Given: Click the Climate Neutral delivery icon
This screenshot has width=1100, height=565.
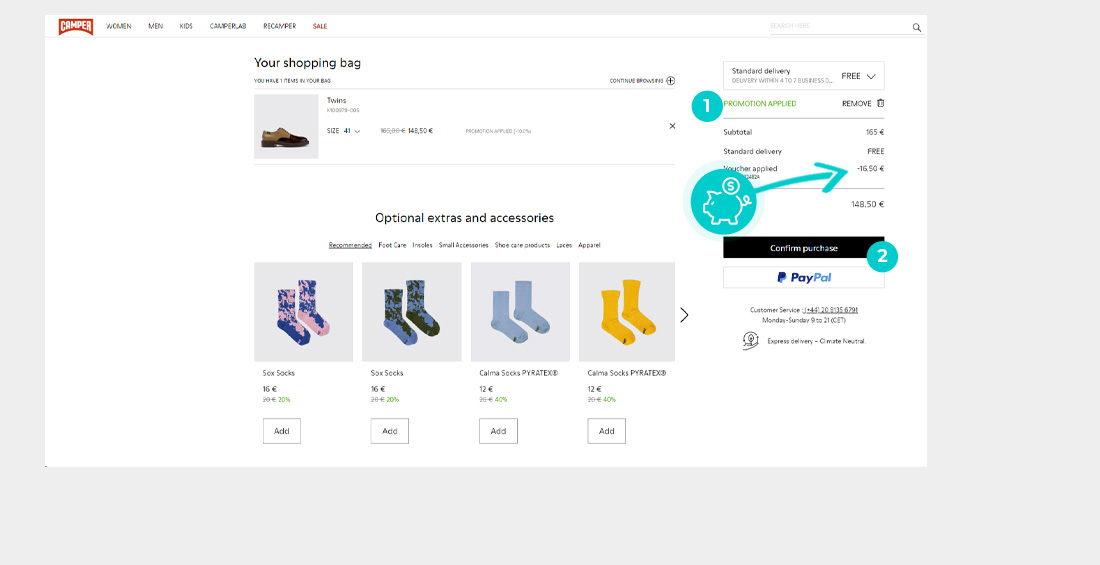Looking at the screenshot, I should click(x=751, y=341).
